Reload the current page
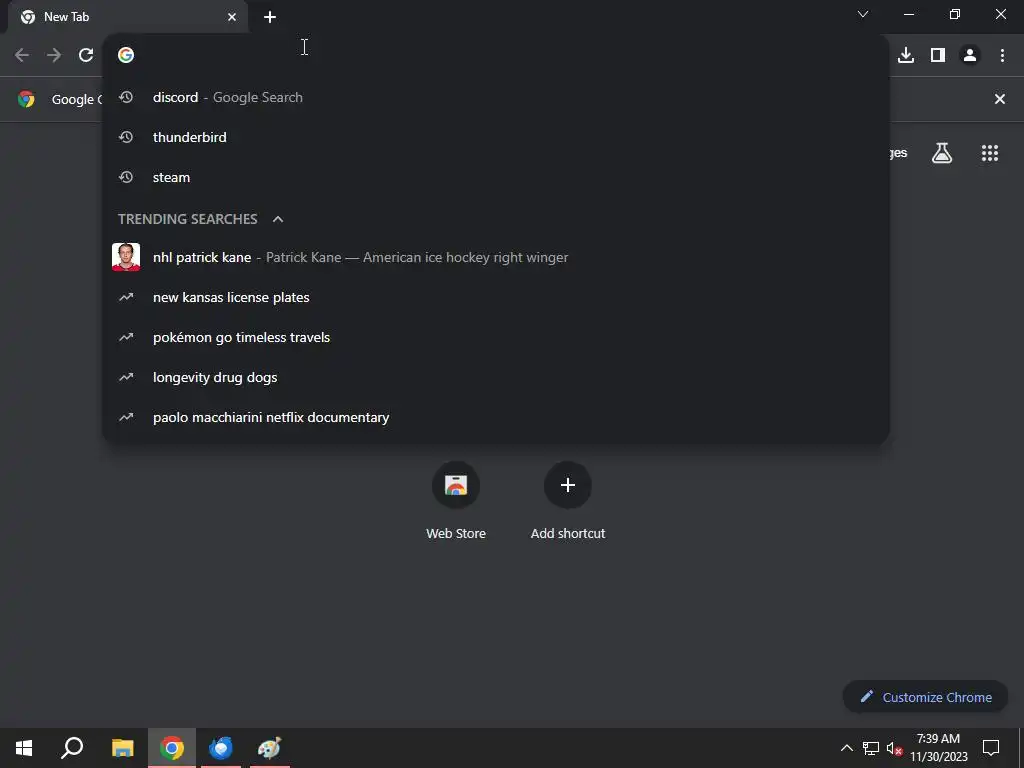This screenshot has height=768, width=1024. coord(86,55)
